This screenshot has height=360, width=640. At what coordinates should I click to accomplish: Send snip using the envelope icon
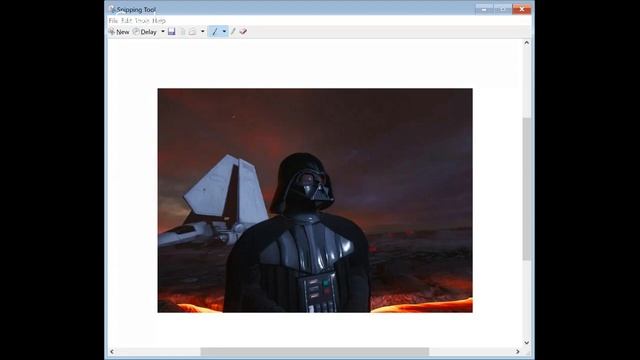[x=192, y=32]
